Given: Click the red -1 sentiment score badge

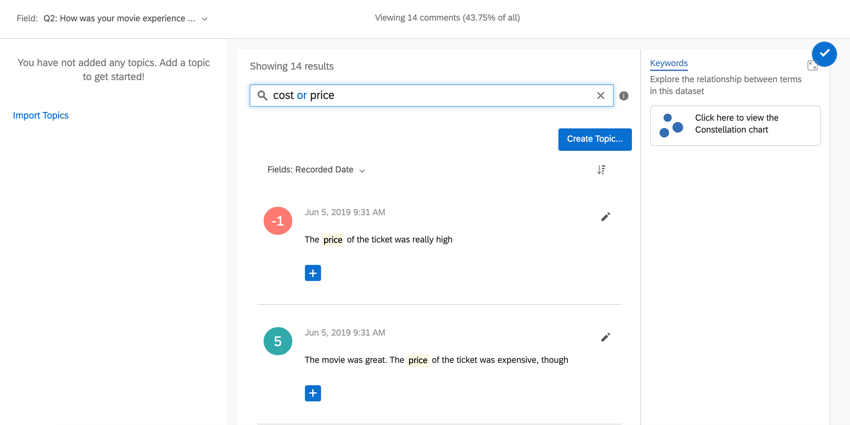Looking at the screenshot, I should tap(278, 221).
